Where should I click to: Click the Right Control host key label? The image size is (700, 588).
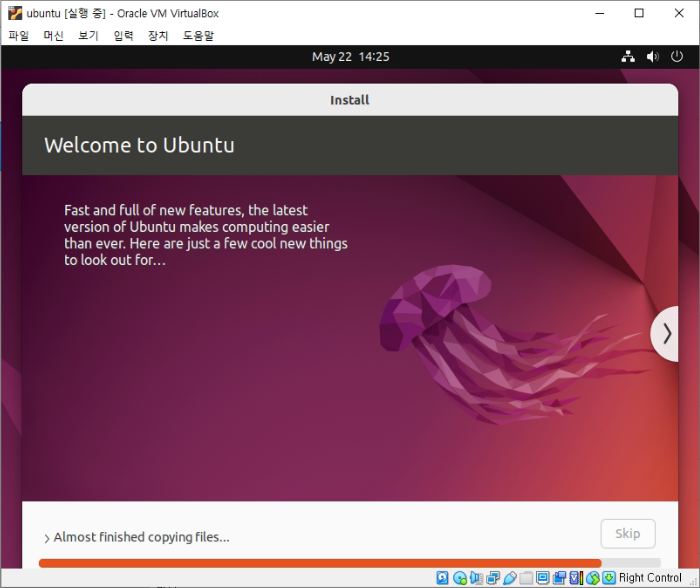tap(650, 578)
